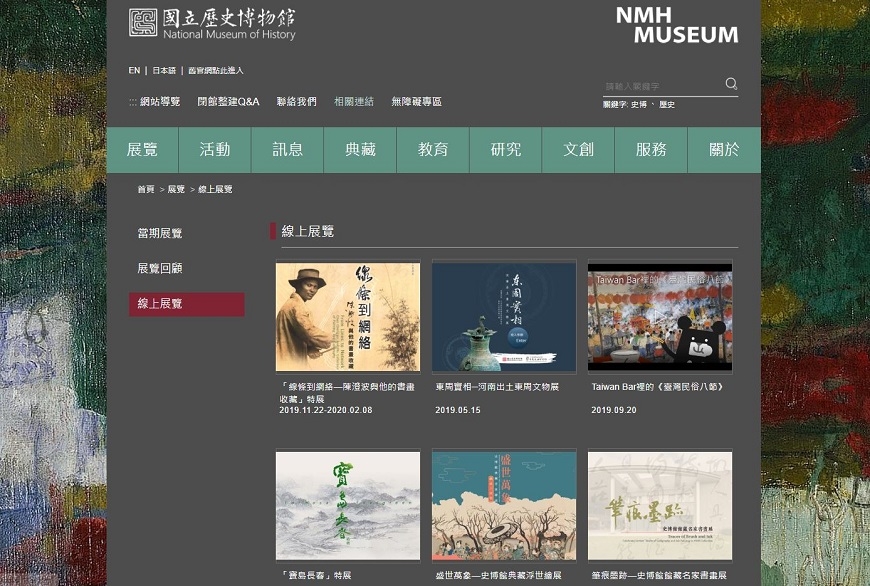Open the 典藏 menu item
Image resolution: width=870 pixels, height=586 pixels.
(360, 149)
